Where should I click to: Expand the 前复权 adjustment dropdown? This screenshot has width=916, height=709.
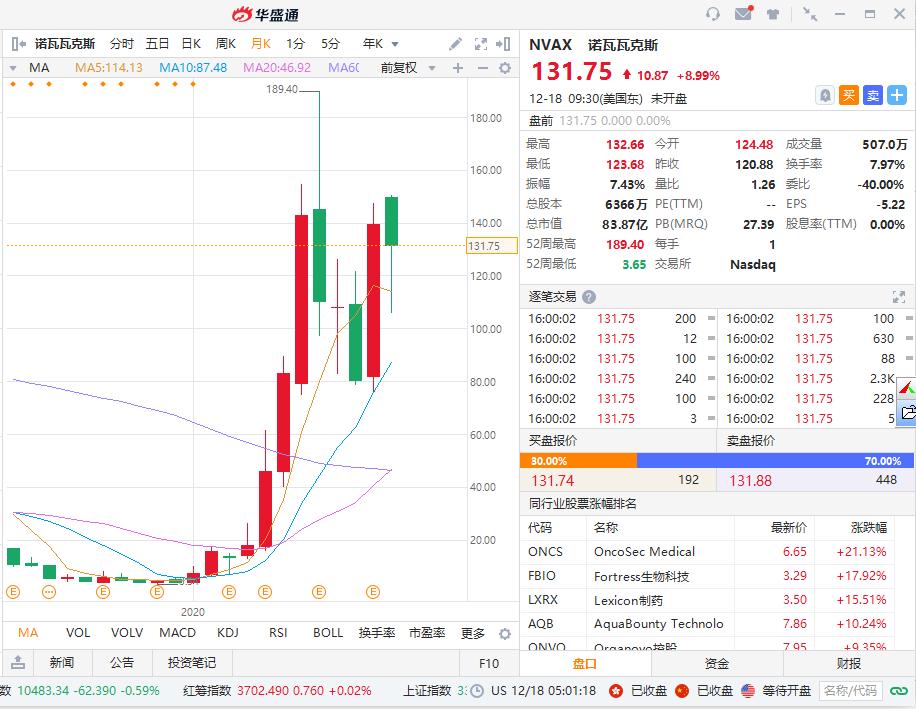(x=432, y=68)
